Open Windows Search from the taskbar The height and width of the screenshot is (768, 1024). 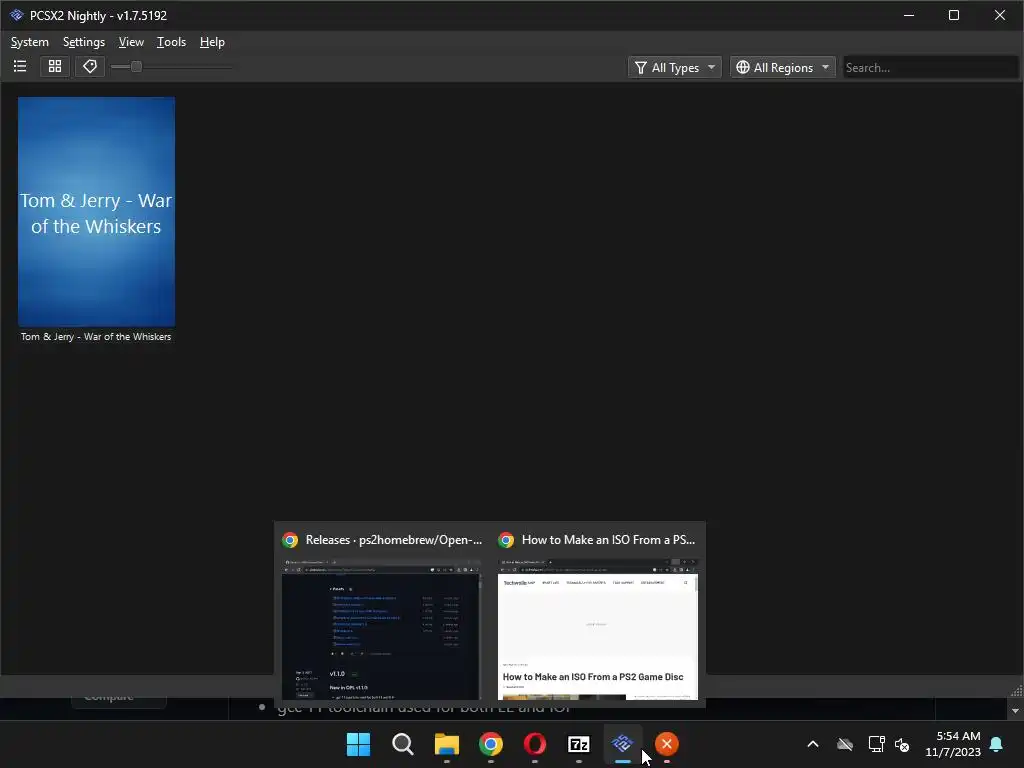click(x=402, y=744)
